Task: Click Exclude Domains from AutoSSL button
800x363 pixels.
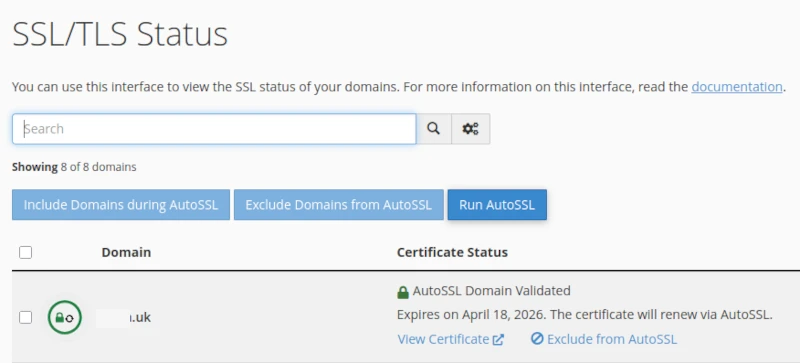Action: click(339, 205)
